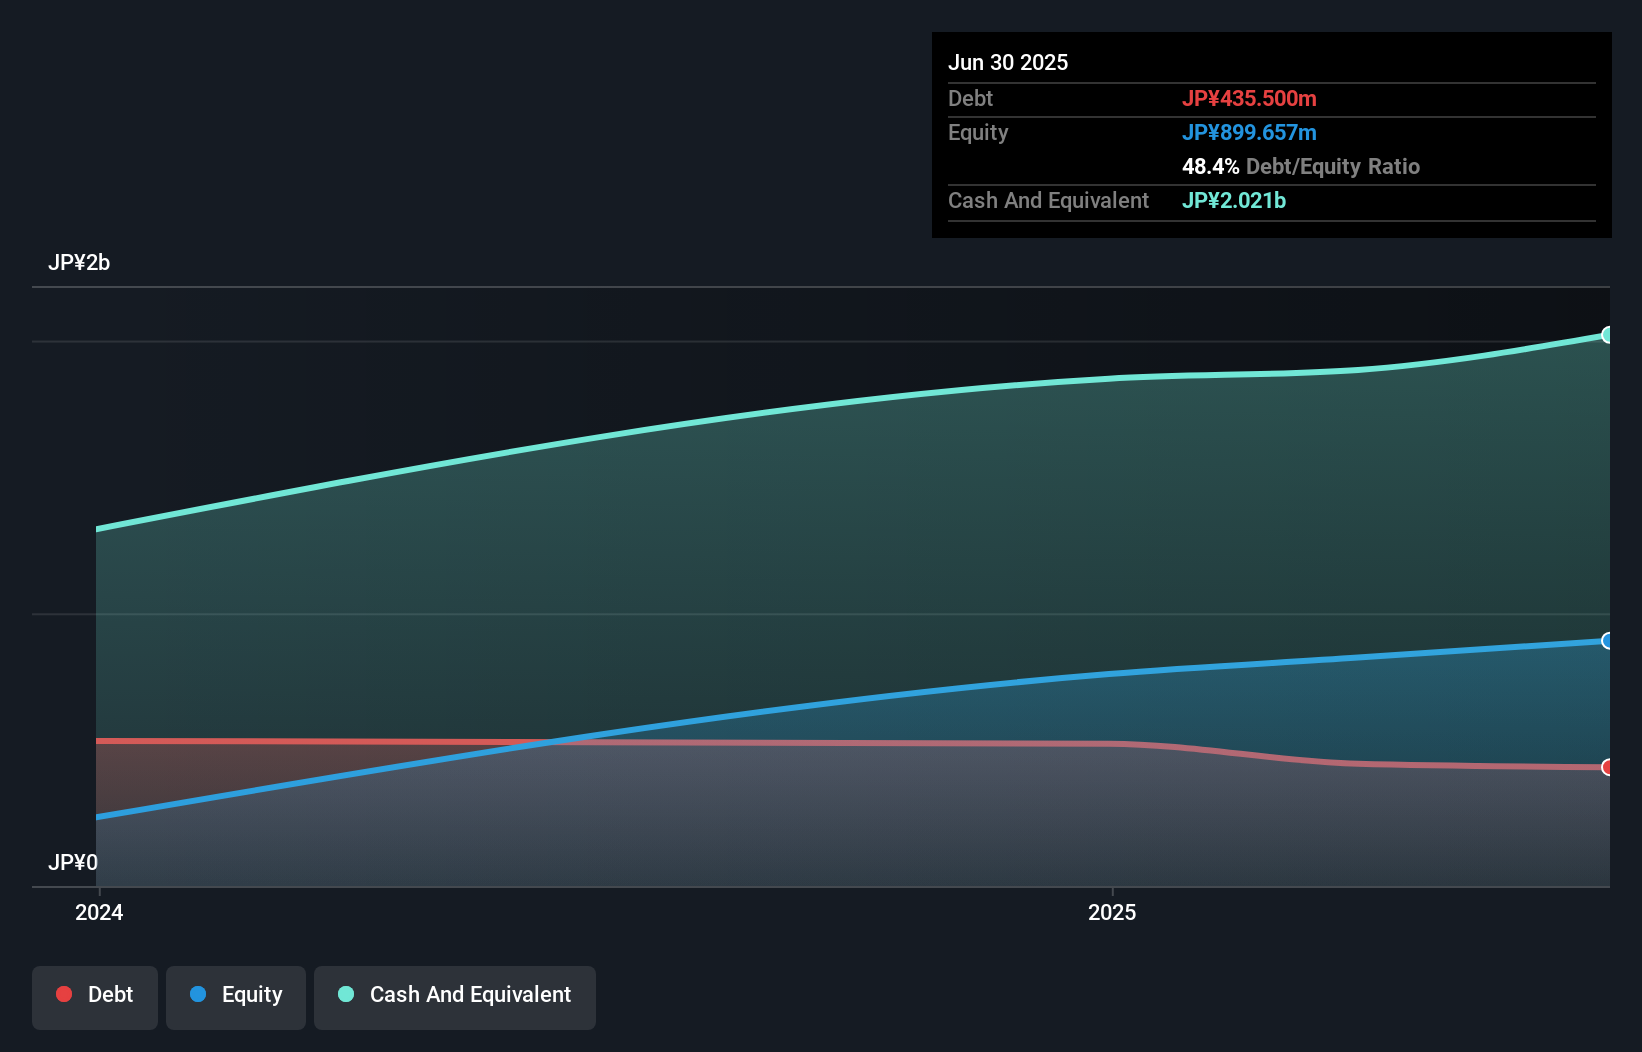1642x1052 pixels.
Task: Click the red Debt legend color swatch
Action: pos(63,994)
